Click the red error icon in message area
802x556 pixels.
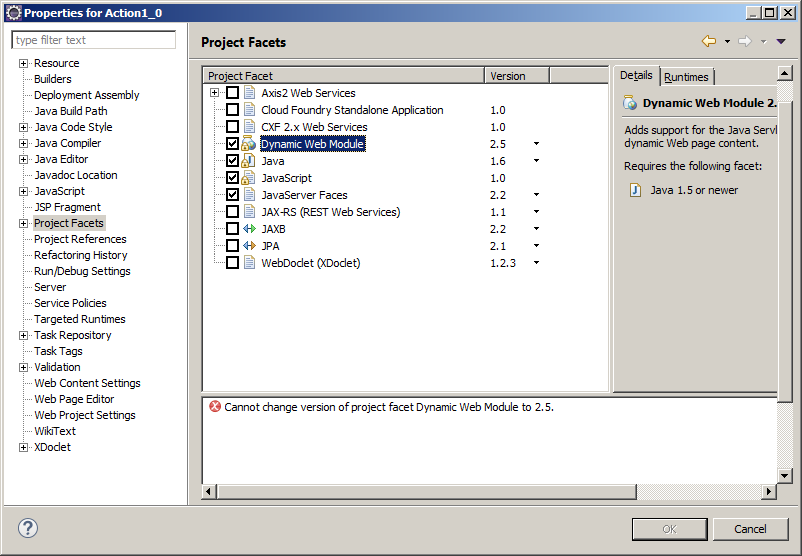coord(215,407)
